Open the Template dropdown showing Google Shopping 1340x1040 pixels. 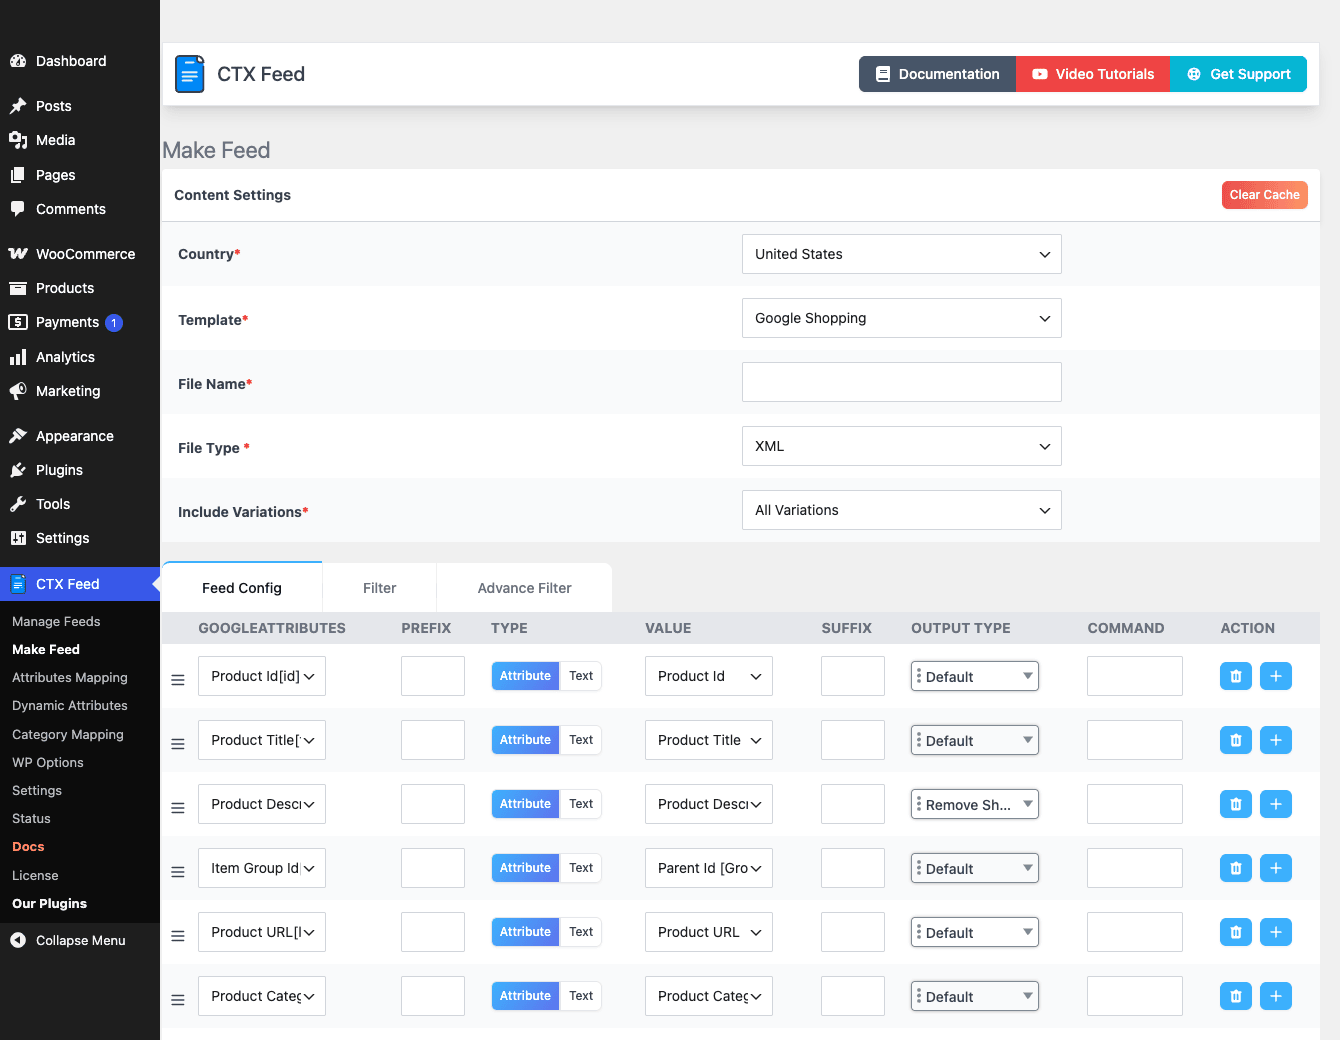coord(901,318)
